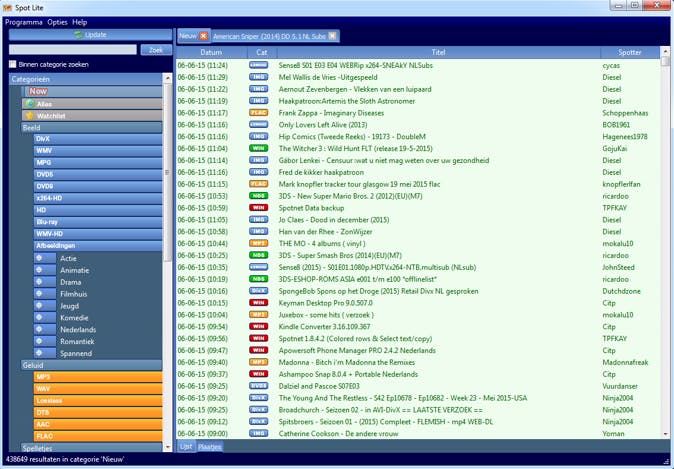Open the Help menu
The width and height of the screenshot is (674, 469).
(x=80, y=22)
